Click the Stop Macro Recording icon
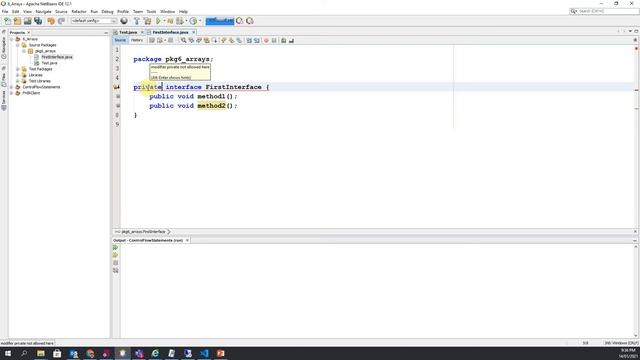This screenshot has height=360, width=640. (274, 40)
